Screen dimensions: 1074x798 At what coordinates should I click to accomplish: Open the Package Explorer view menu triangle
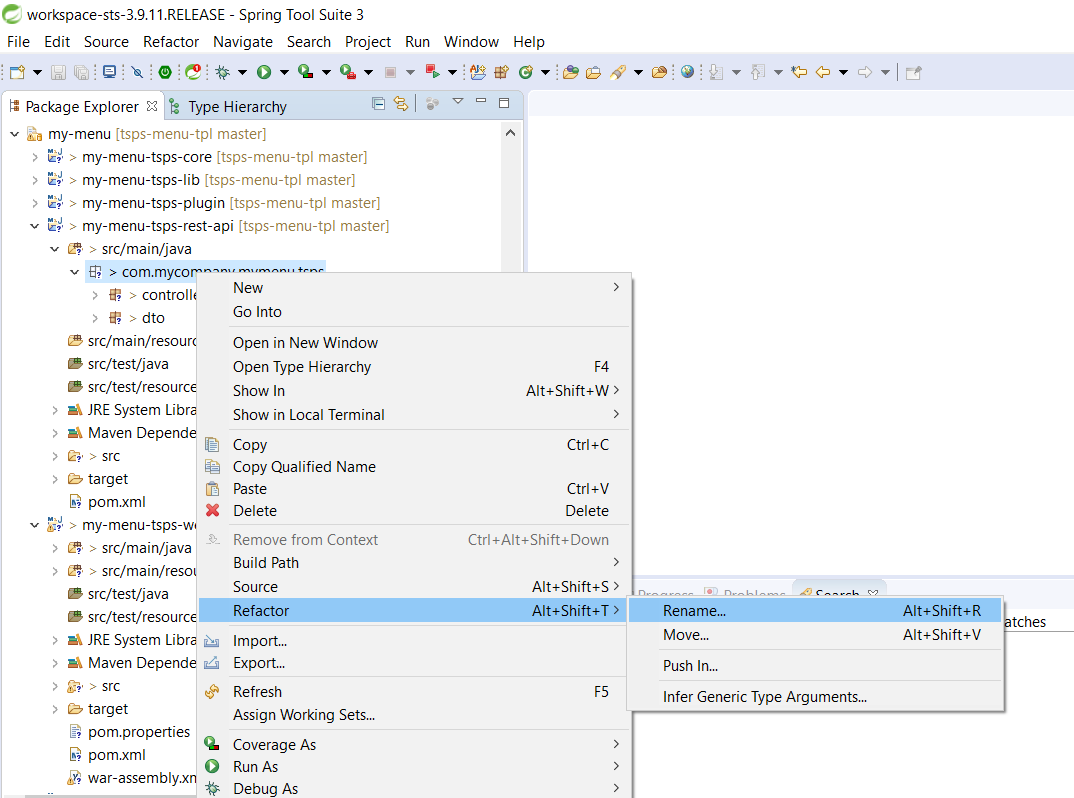458,103
